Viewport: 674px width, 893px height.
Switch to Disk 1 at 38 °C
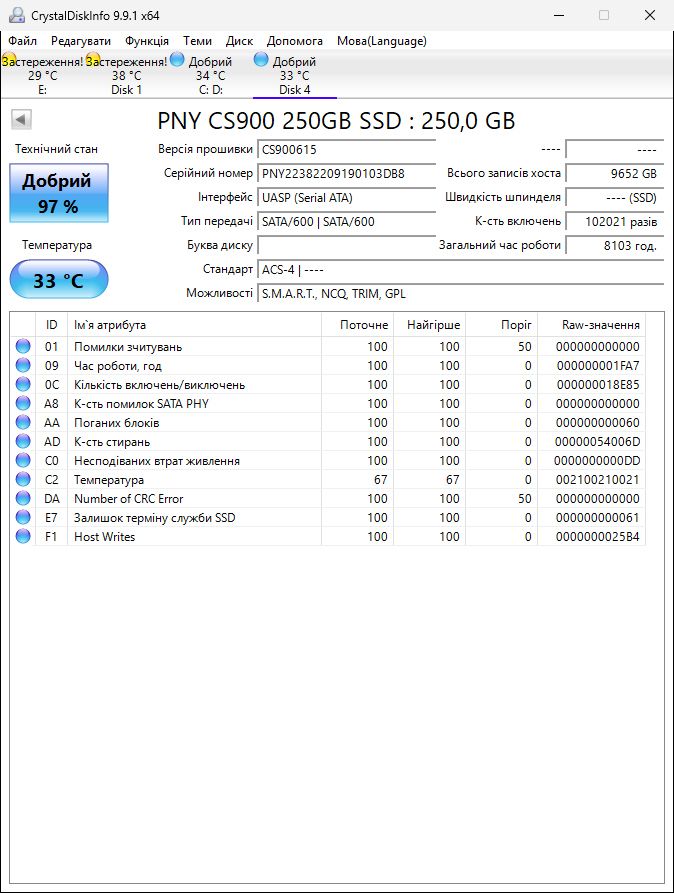(126, 75)
